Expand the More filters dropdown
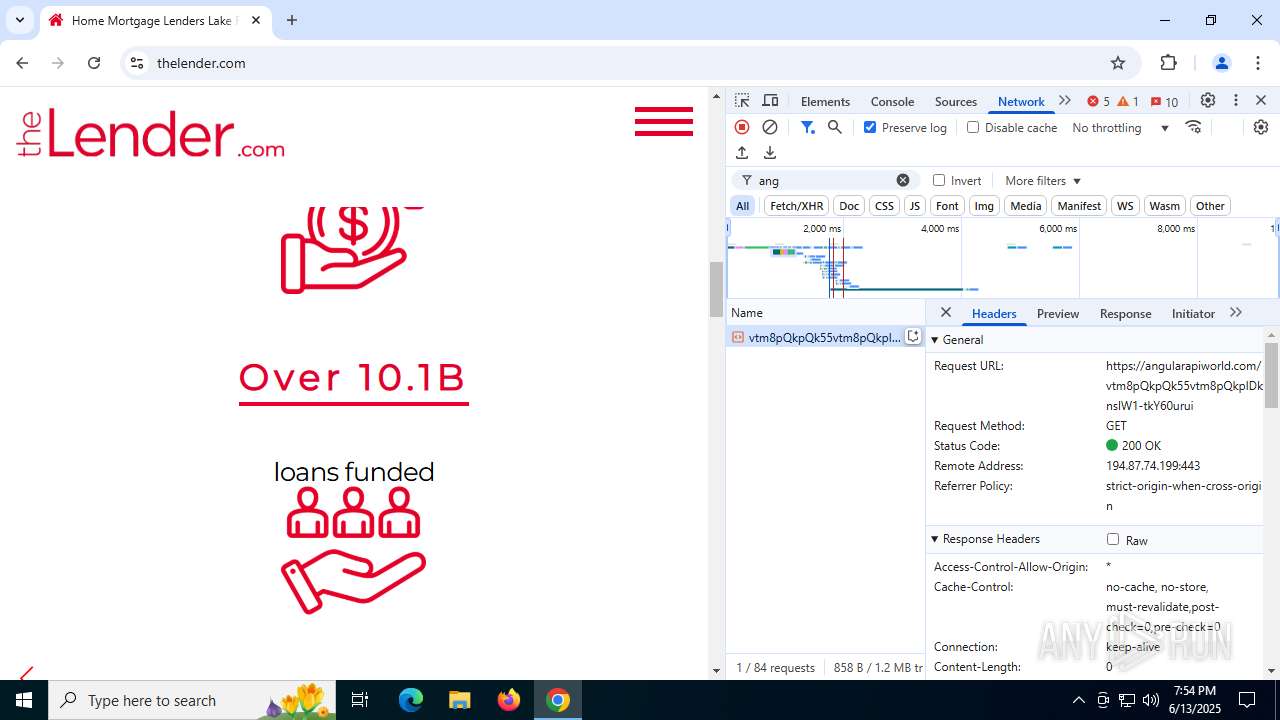This screenshot has width=1280, height=720. click(x=1043, y=181)
